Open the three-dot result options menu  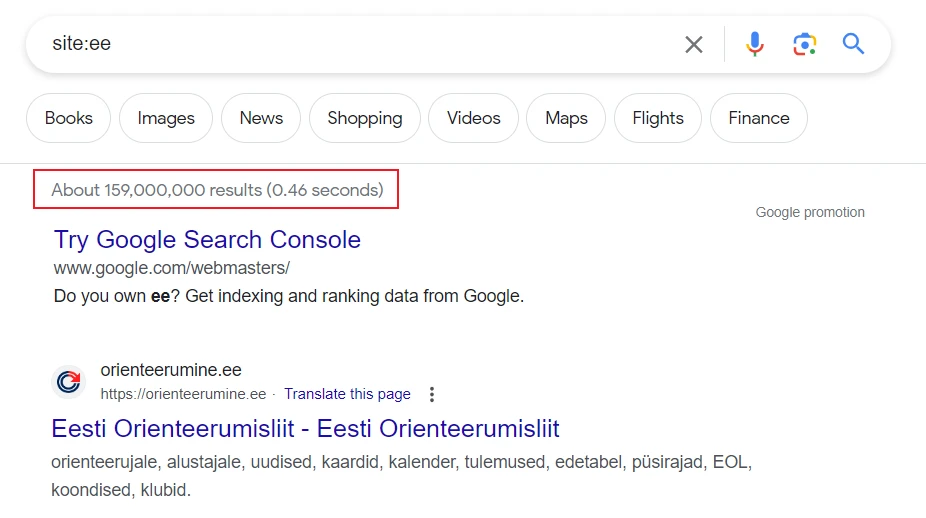432,394
